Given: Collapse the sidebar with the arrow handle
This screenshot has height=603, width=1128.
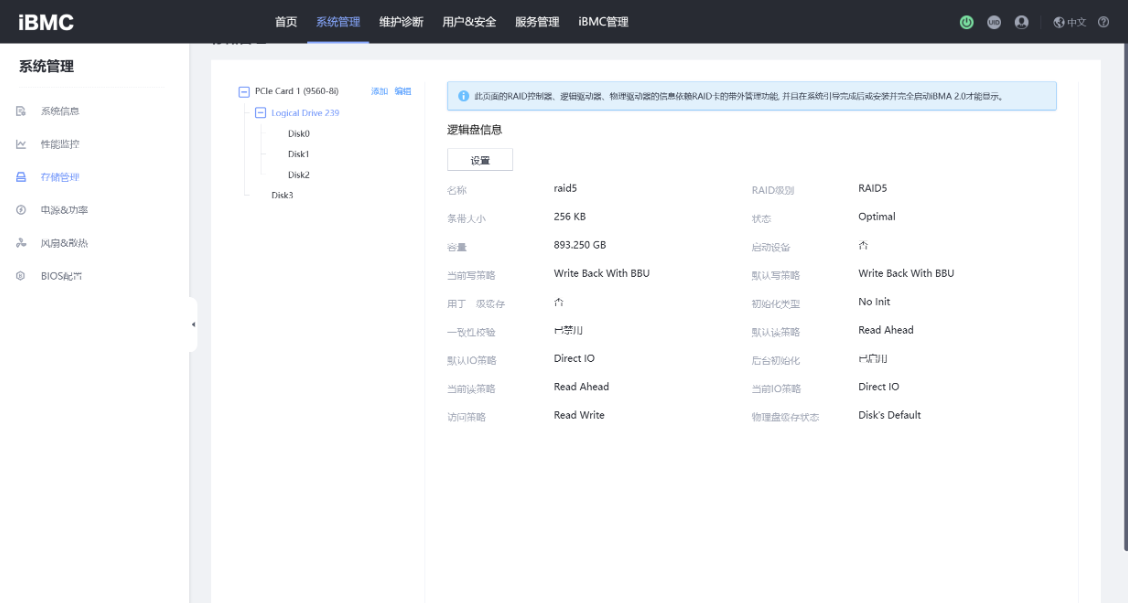Looking at the screenshot, I should (193, 325).
